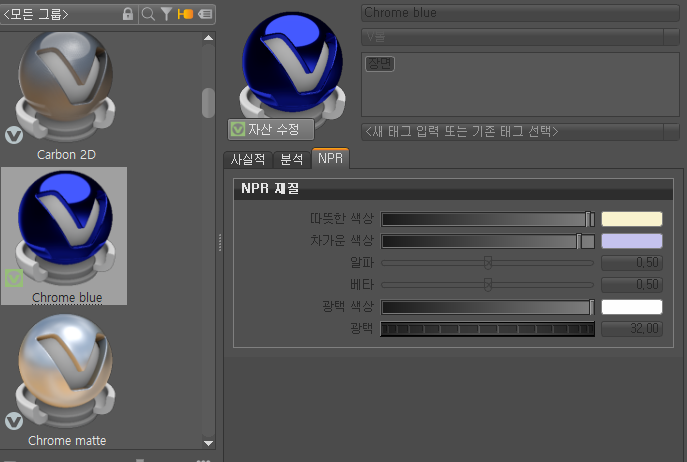Click the material list scrollbar thumb
This screenshot has width=687, height=462.
pyautogui.click(x=209, y=103)
